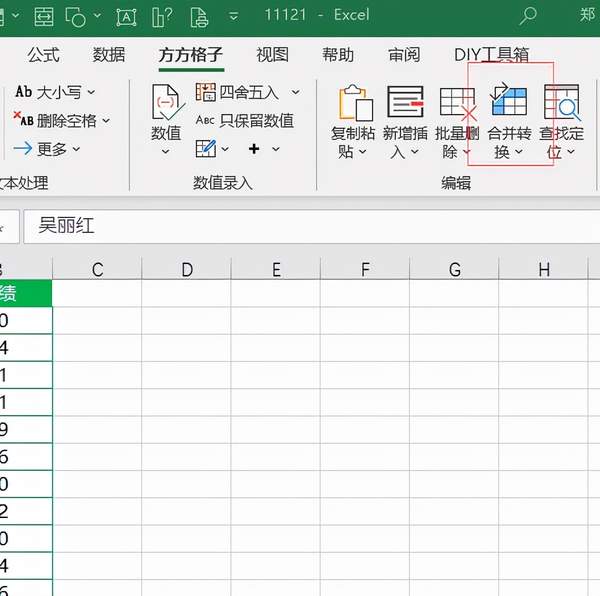Click the 四舍五入 rounding button
This screenshot has height=596, width=600.
240,92
